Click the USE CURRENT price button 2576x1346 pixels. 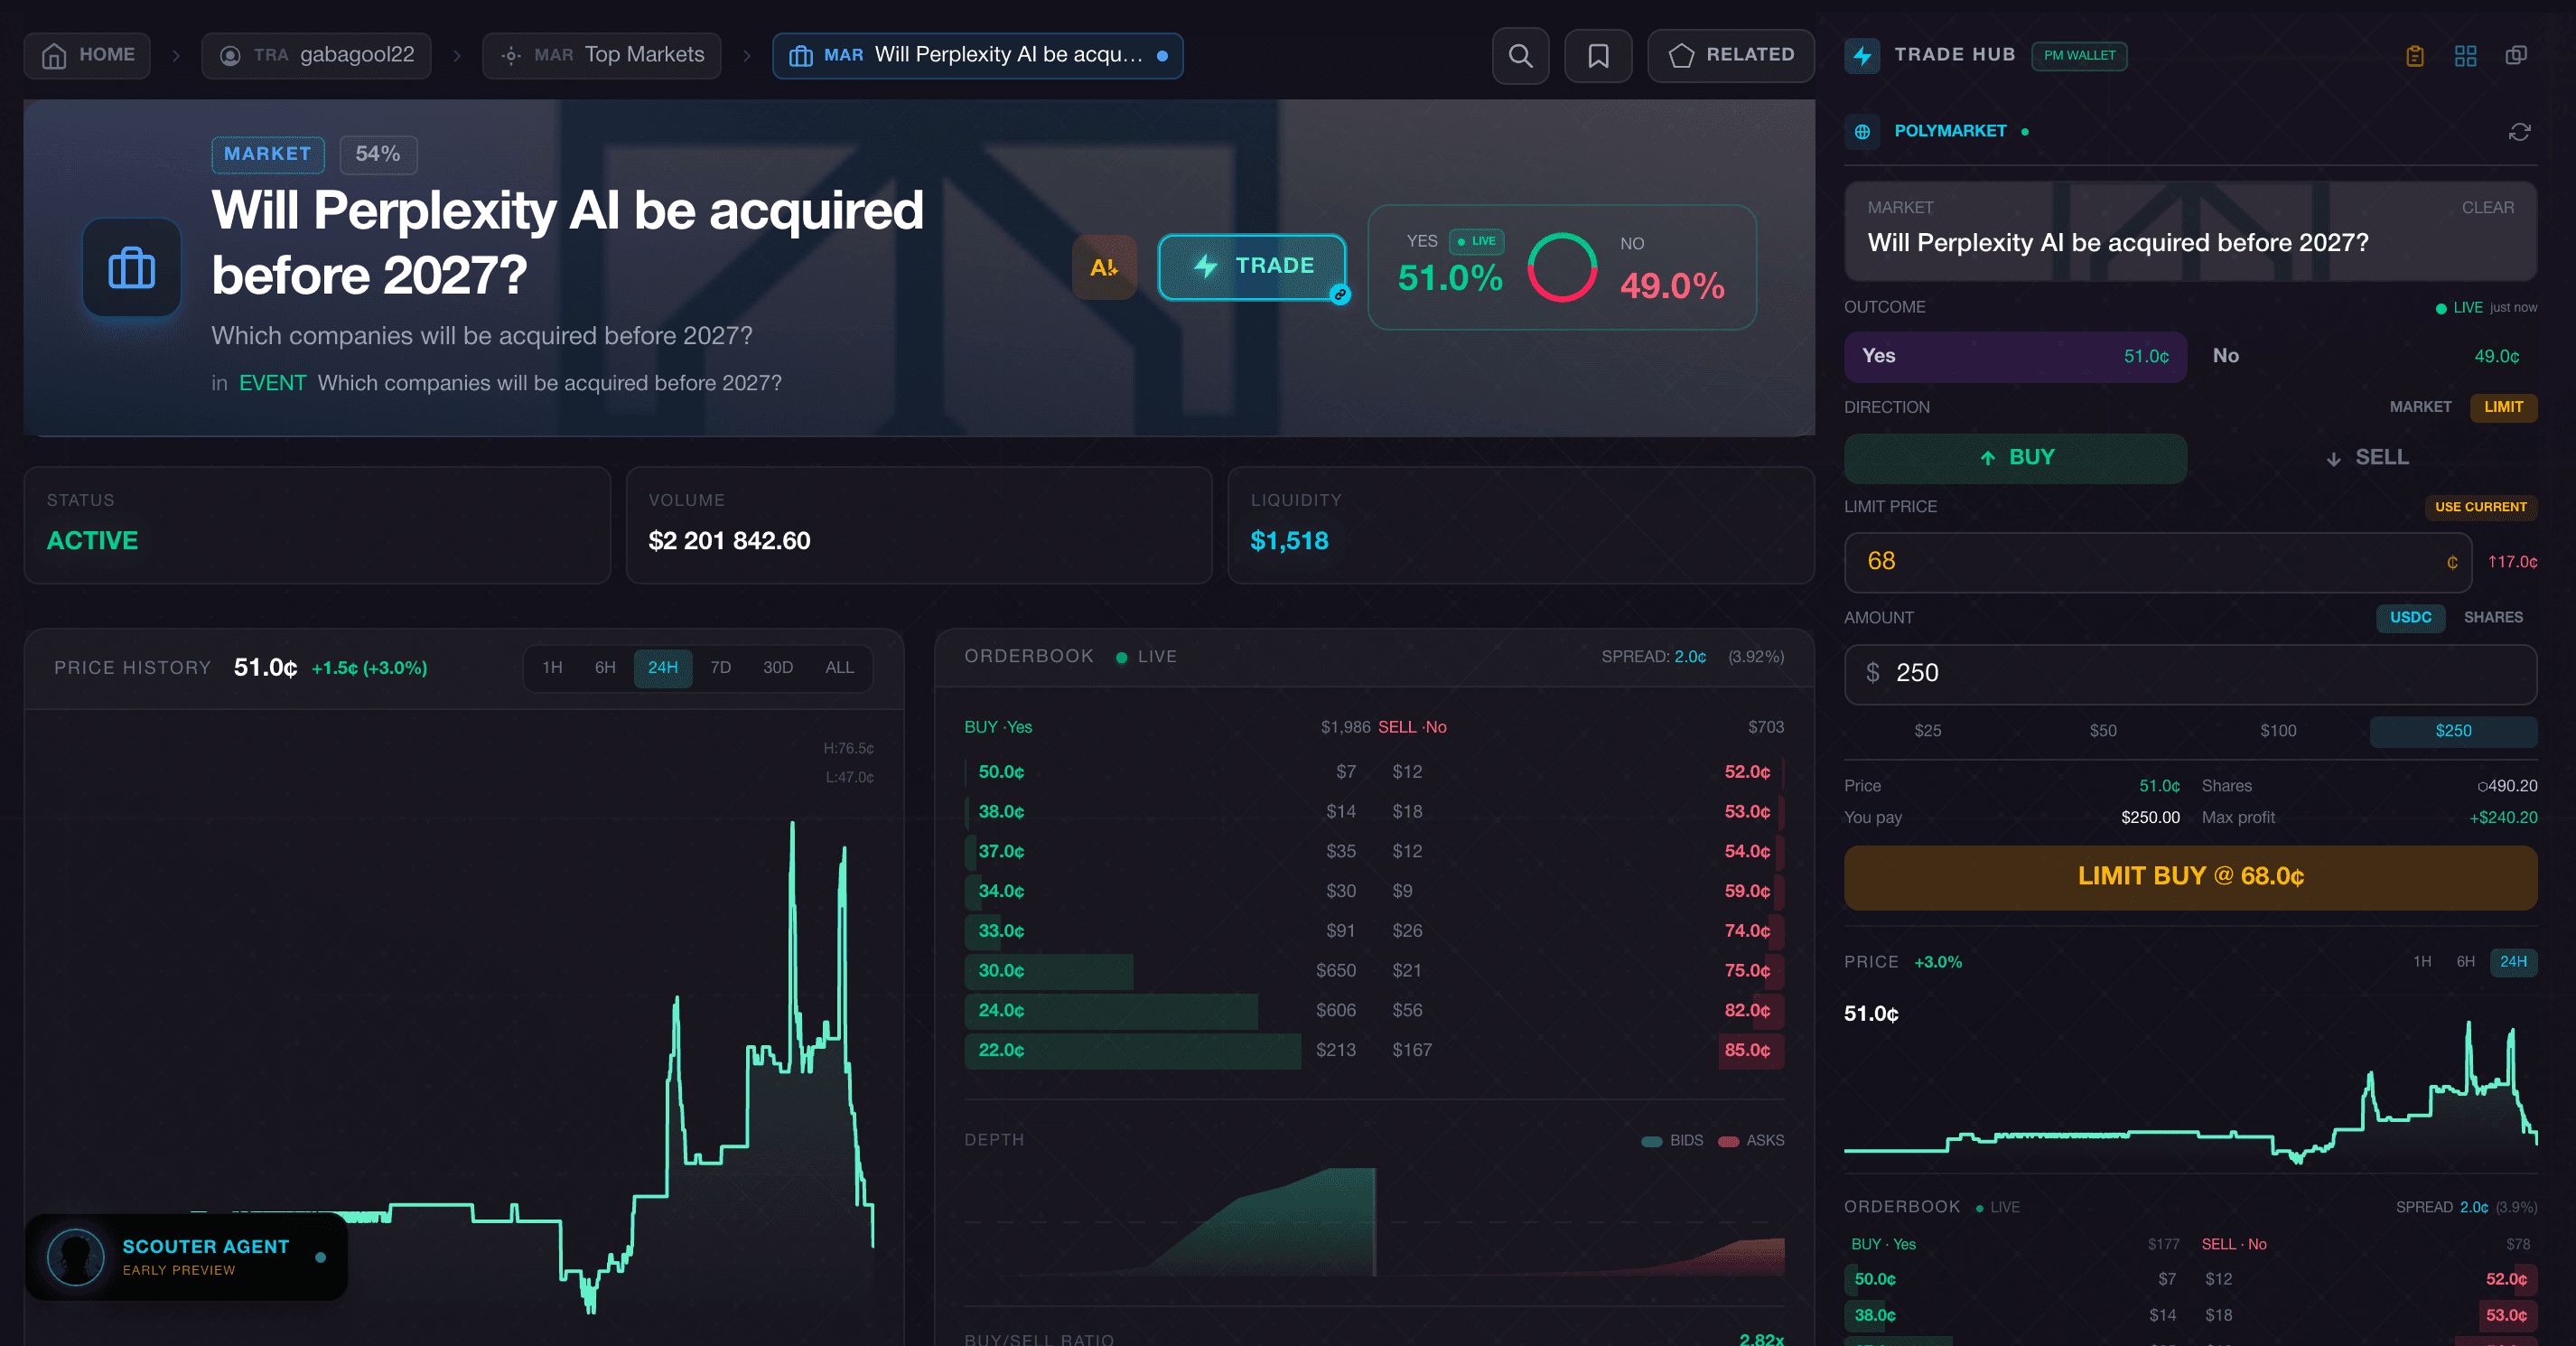[2480, 507]
